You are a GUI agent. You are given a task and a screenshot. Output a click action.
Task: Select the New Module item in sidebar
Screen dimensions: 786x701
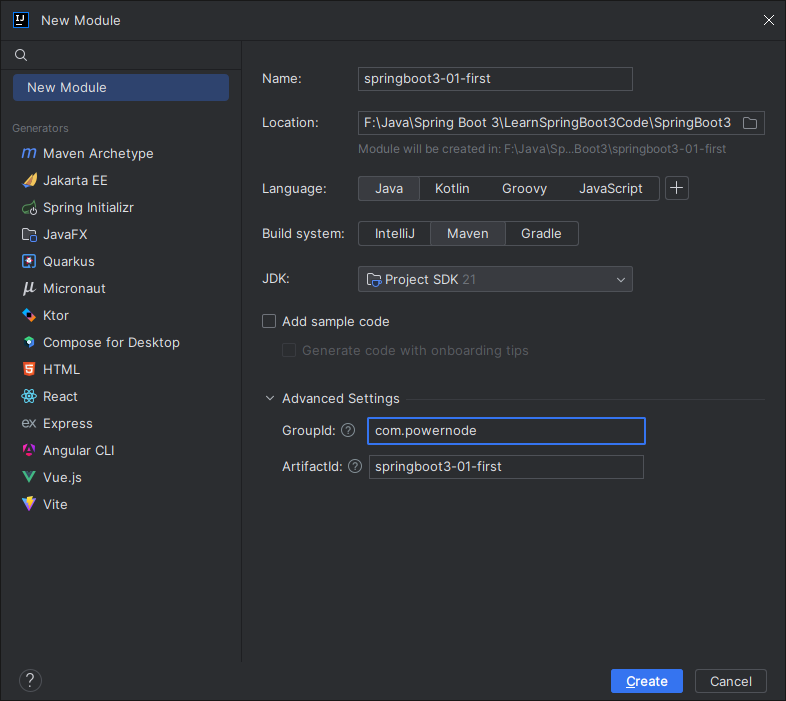[121, 88]
